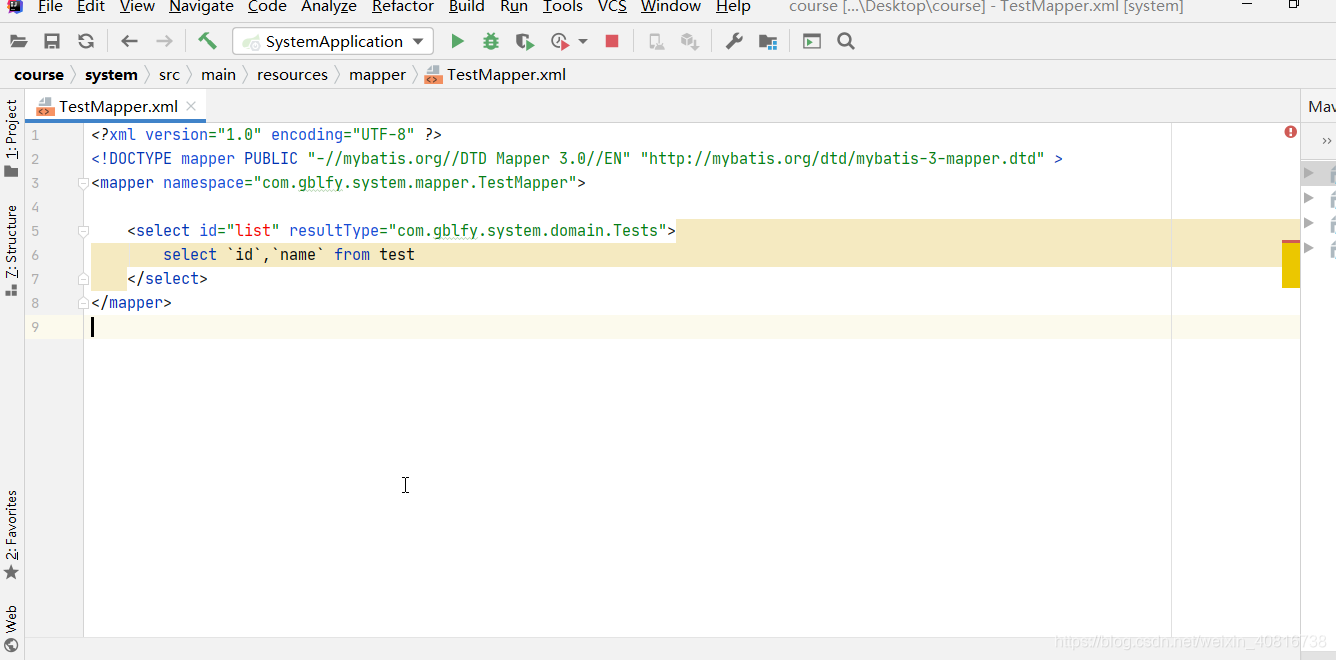Click the greyed build artifacts icon

[690, 41]
